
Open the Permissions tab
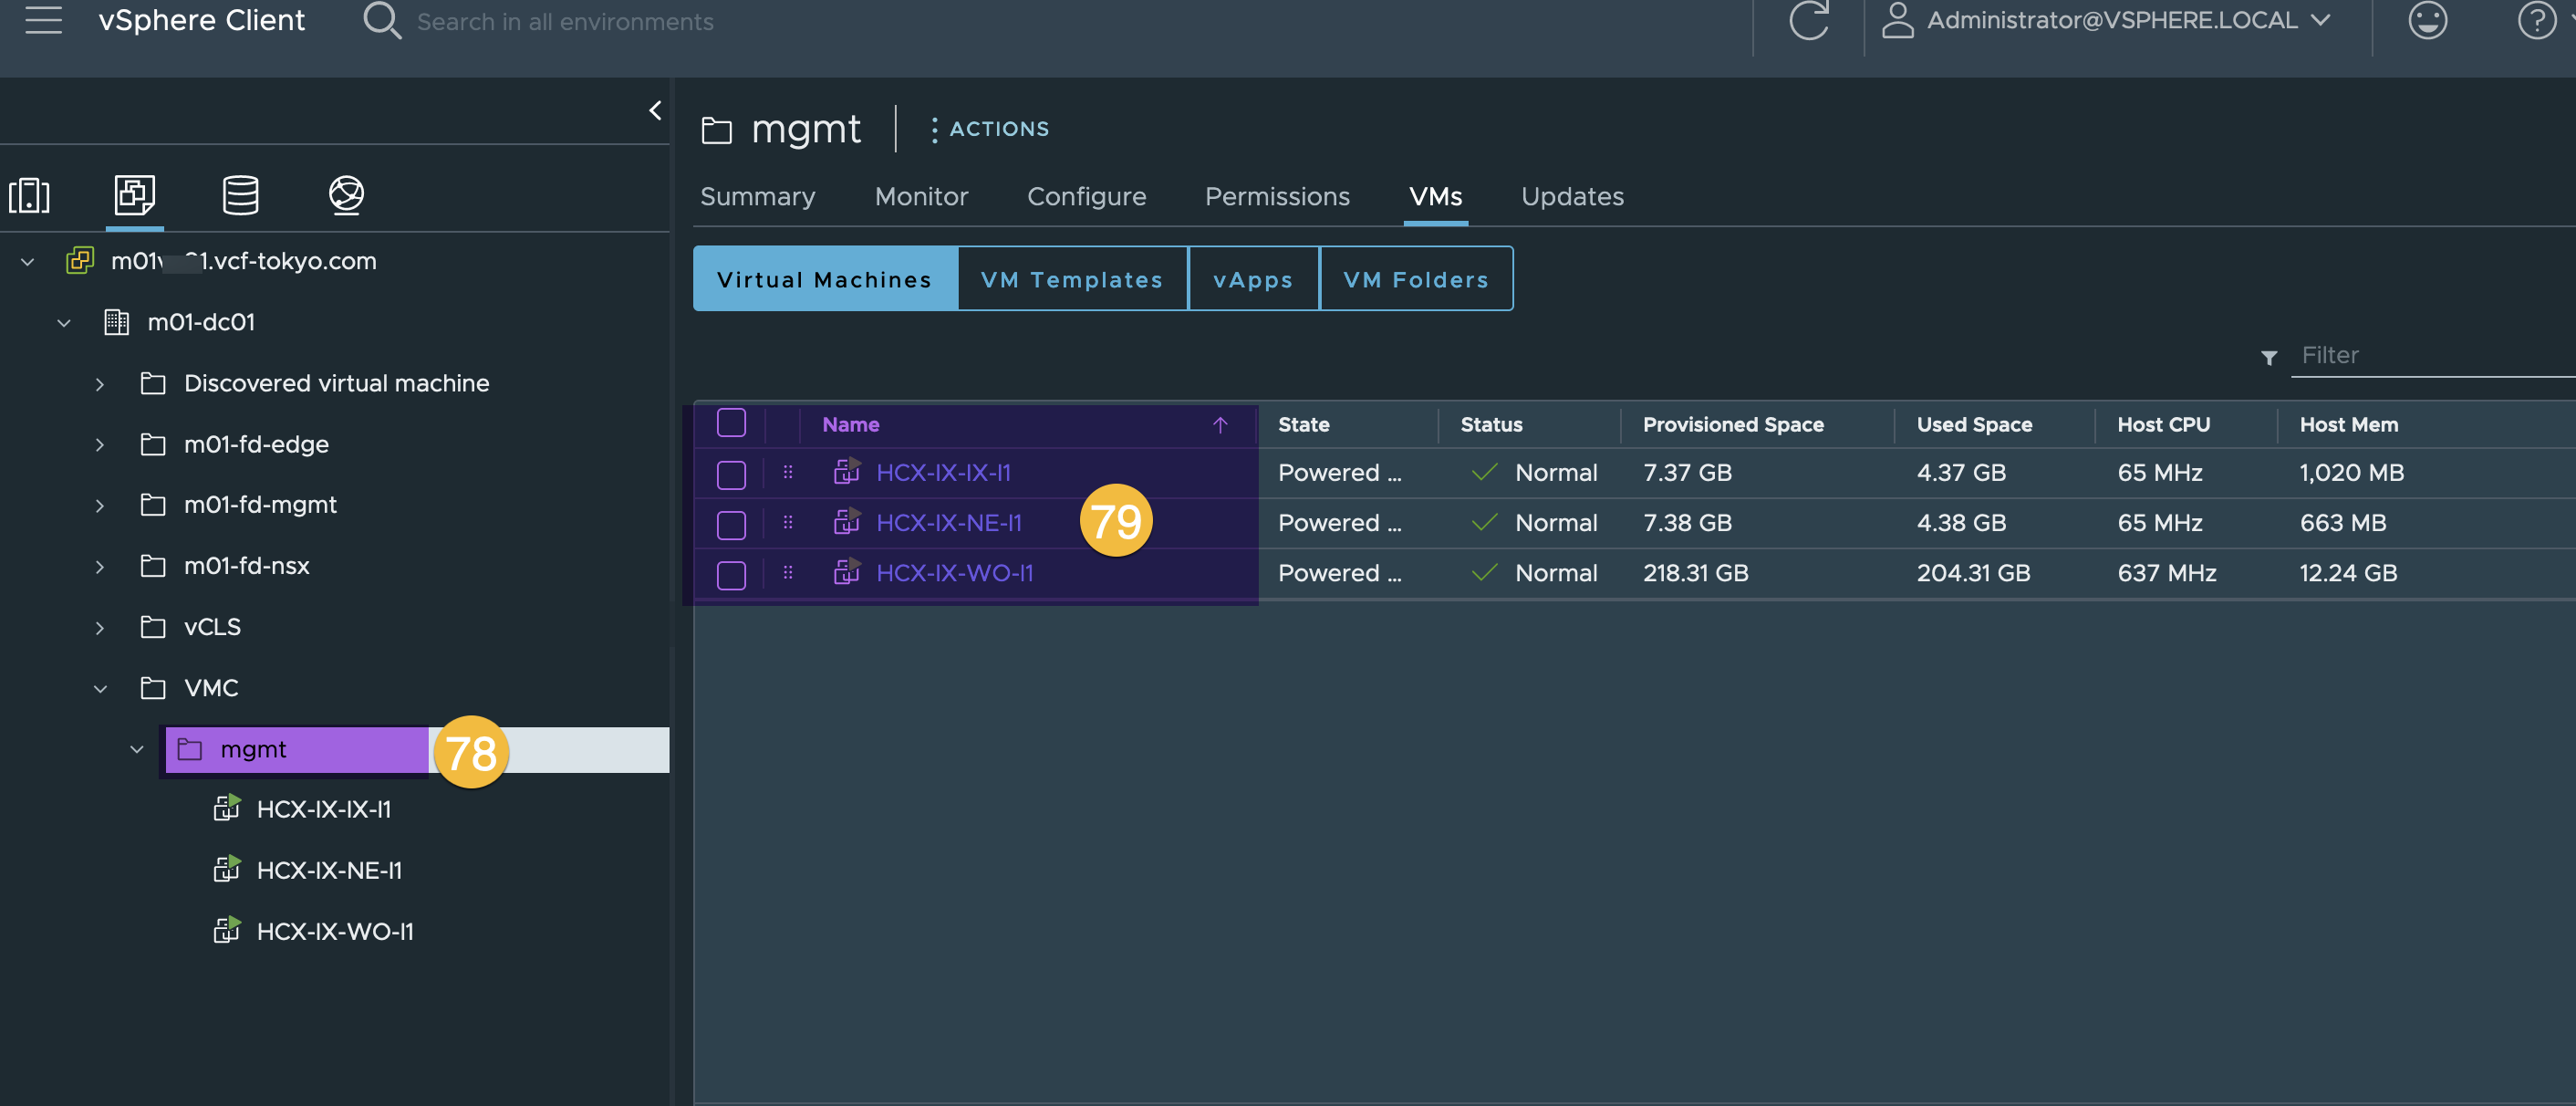click(1277, 196)
